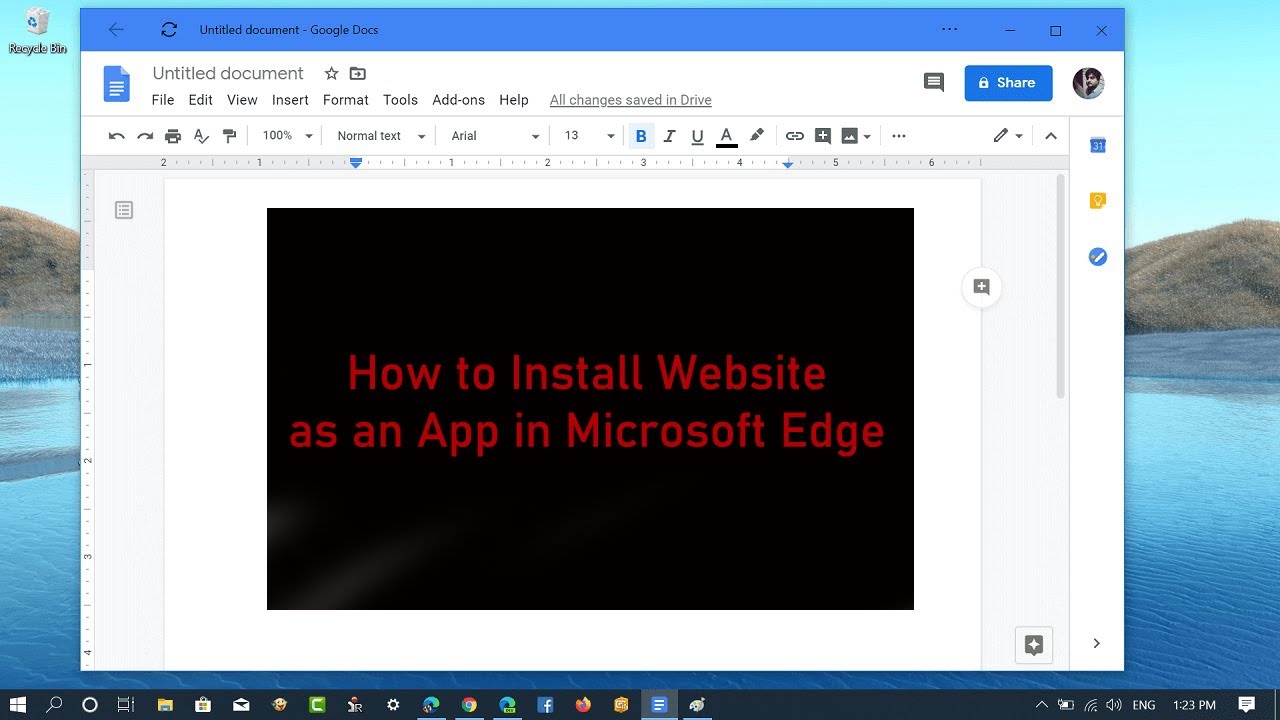Open the Insert menu
1280x720 pixels.
click(290, 100)
